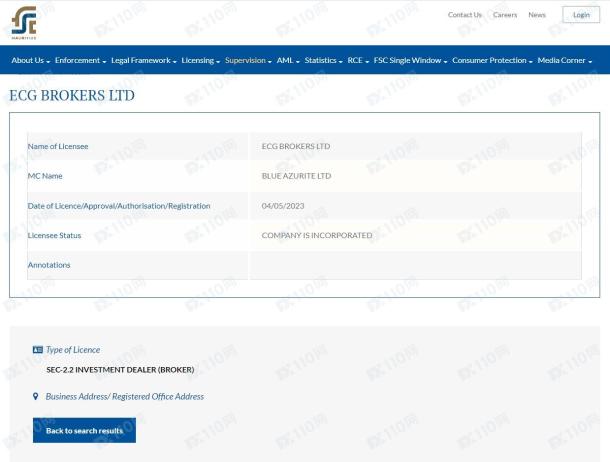This screenshot has width=610, height=462.
Task: Click the Date of Licence/Approval/Authorisation/Registration label
Action: (119, 206)
